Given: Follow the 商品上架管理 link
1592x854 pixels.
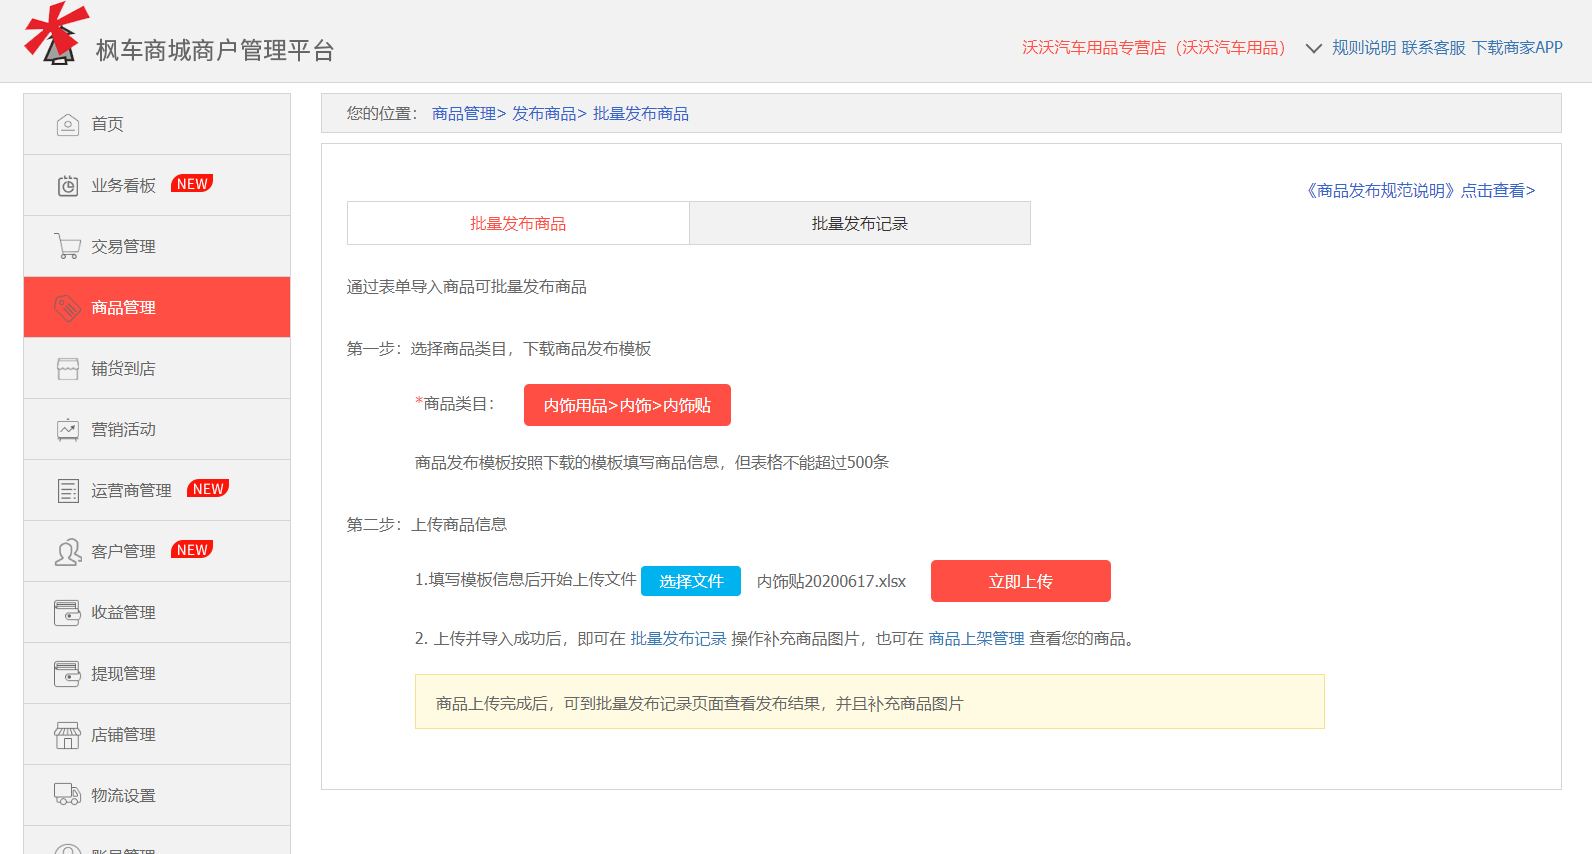Looking at the screenshot, I should [x=976, y=639].
